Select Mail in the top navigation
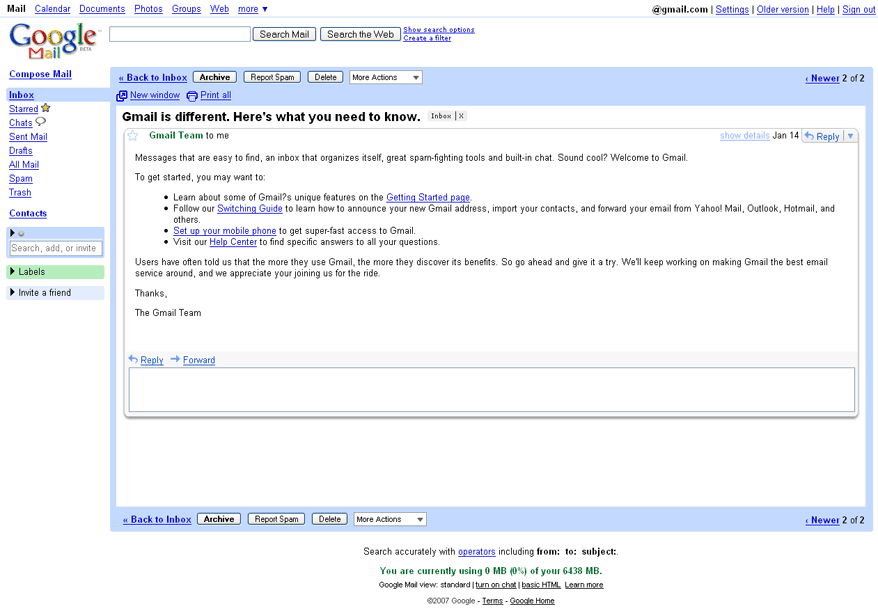 tap(16, 9)
